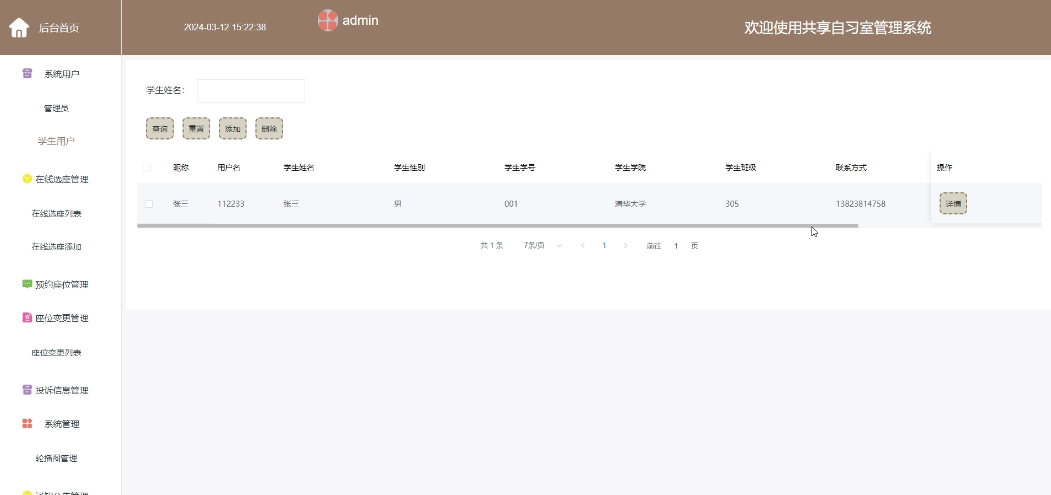Image resolution: width=1051 pixels, height=495 pixels.
Task: Expand the 系统用户 menu group
Action: pos(60,74)
